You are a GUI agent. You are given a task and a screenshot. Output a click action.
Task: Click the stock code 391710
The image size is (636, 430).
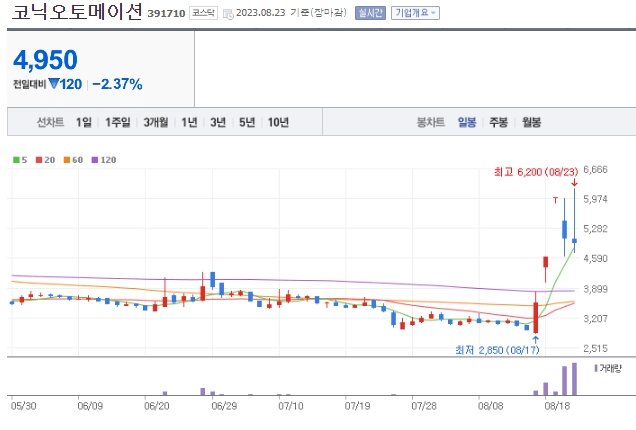166,13
